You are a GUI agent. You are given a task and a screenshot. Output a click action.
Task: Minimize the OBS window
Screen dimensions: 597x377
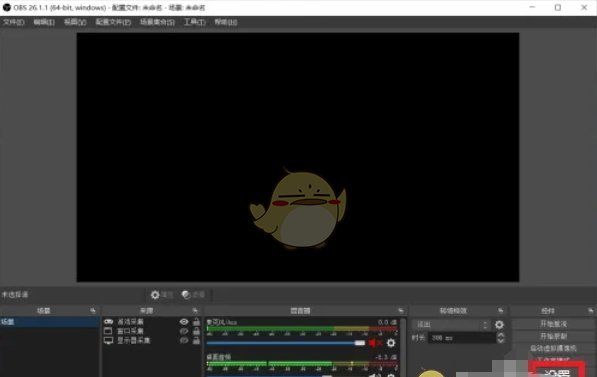(x=532, y=7)
